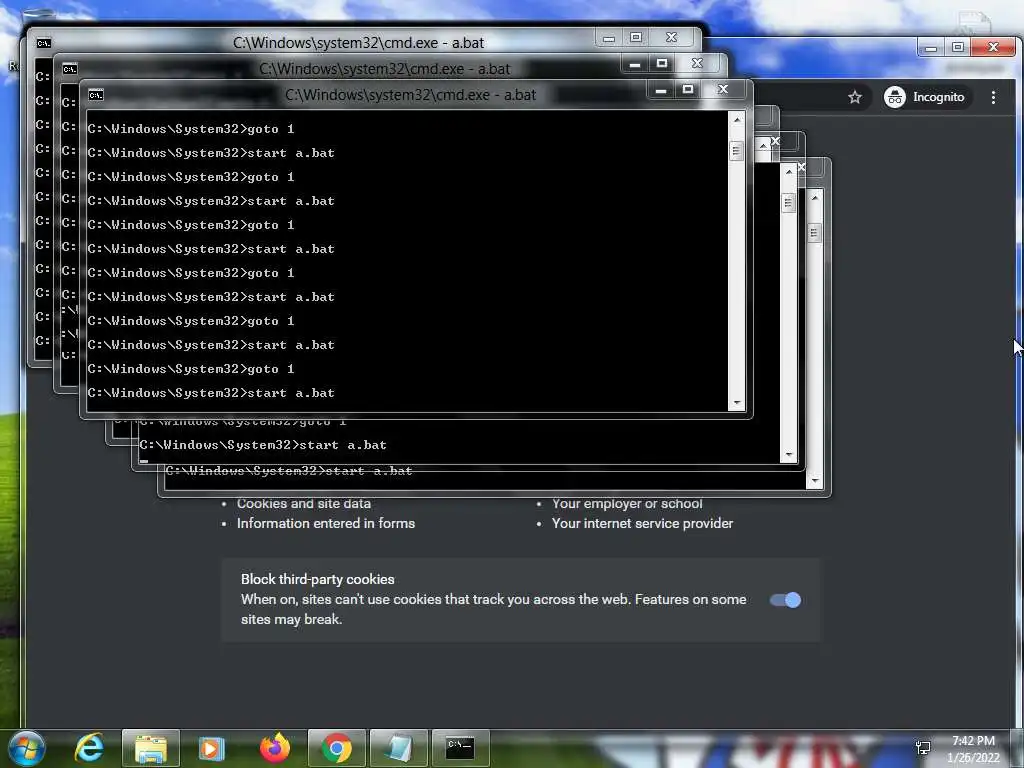Minimize the Chrome Incognito window

coord(931,47)
